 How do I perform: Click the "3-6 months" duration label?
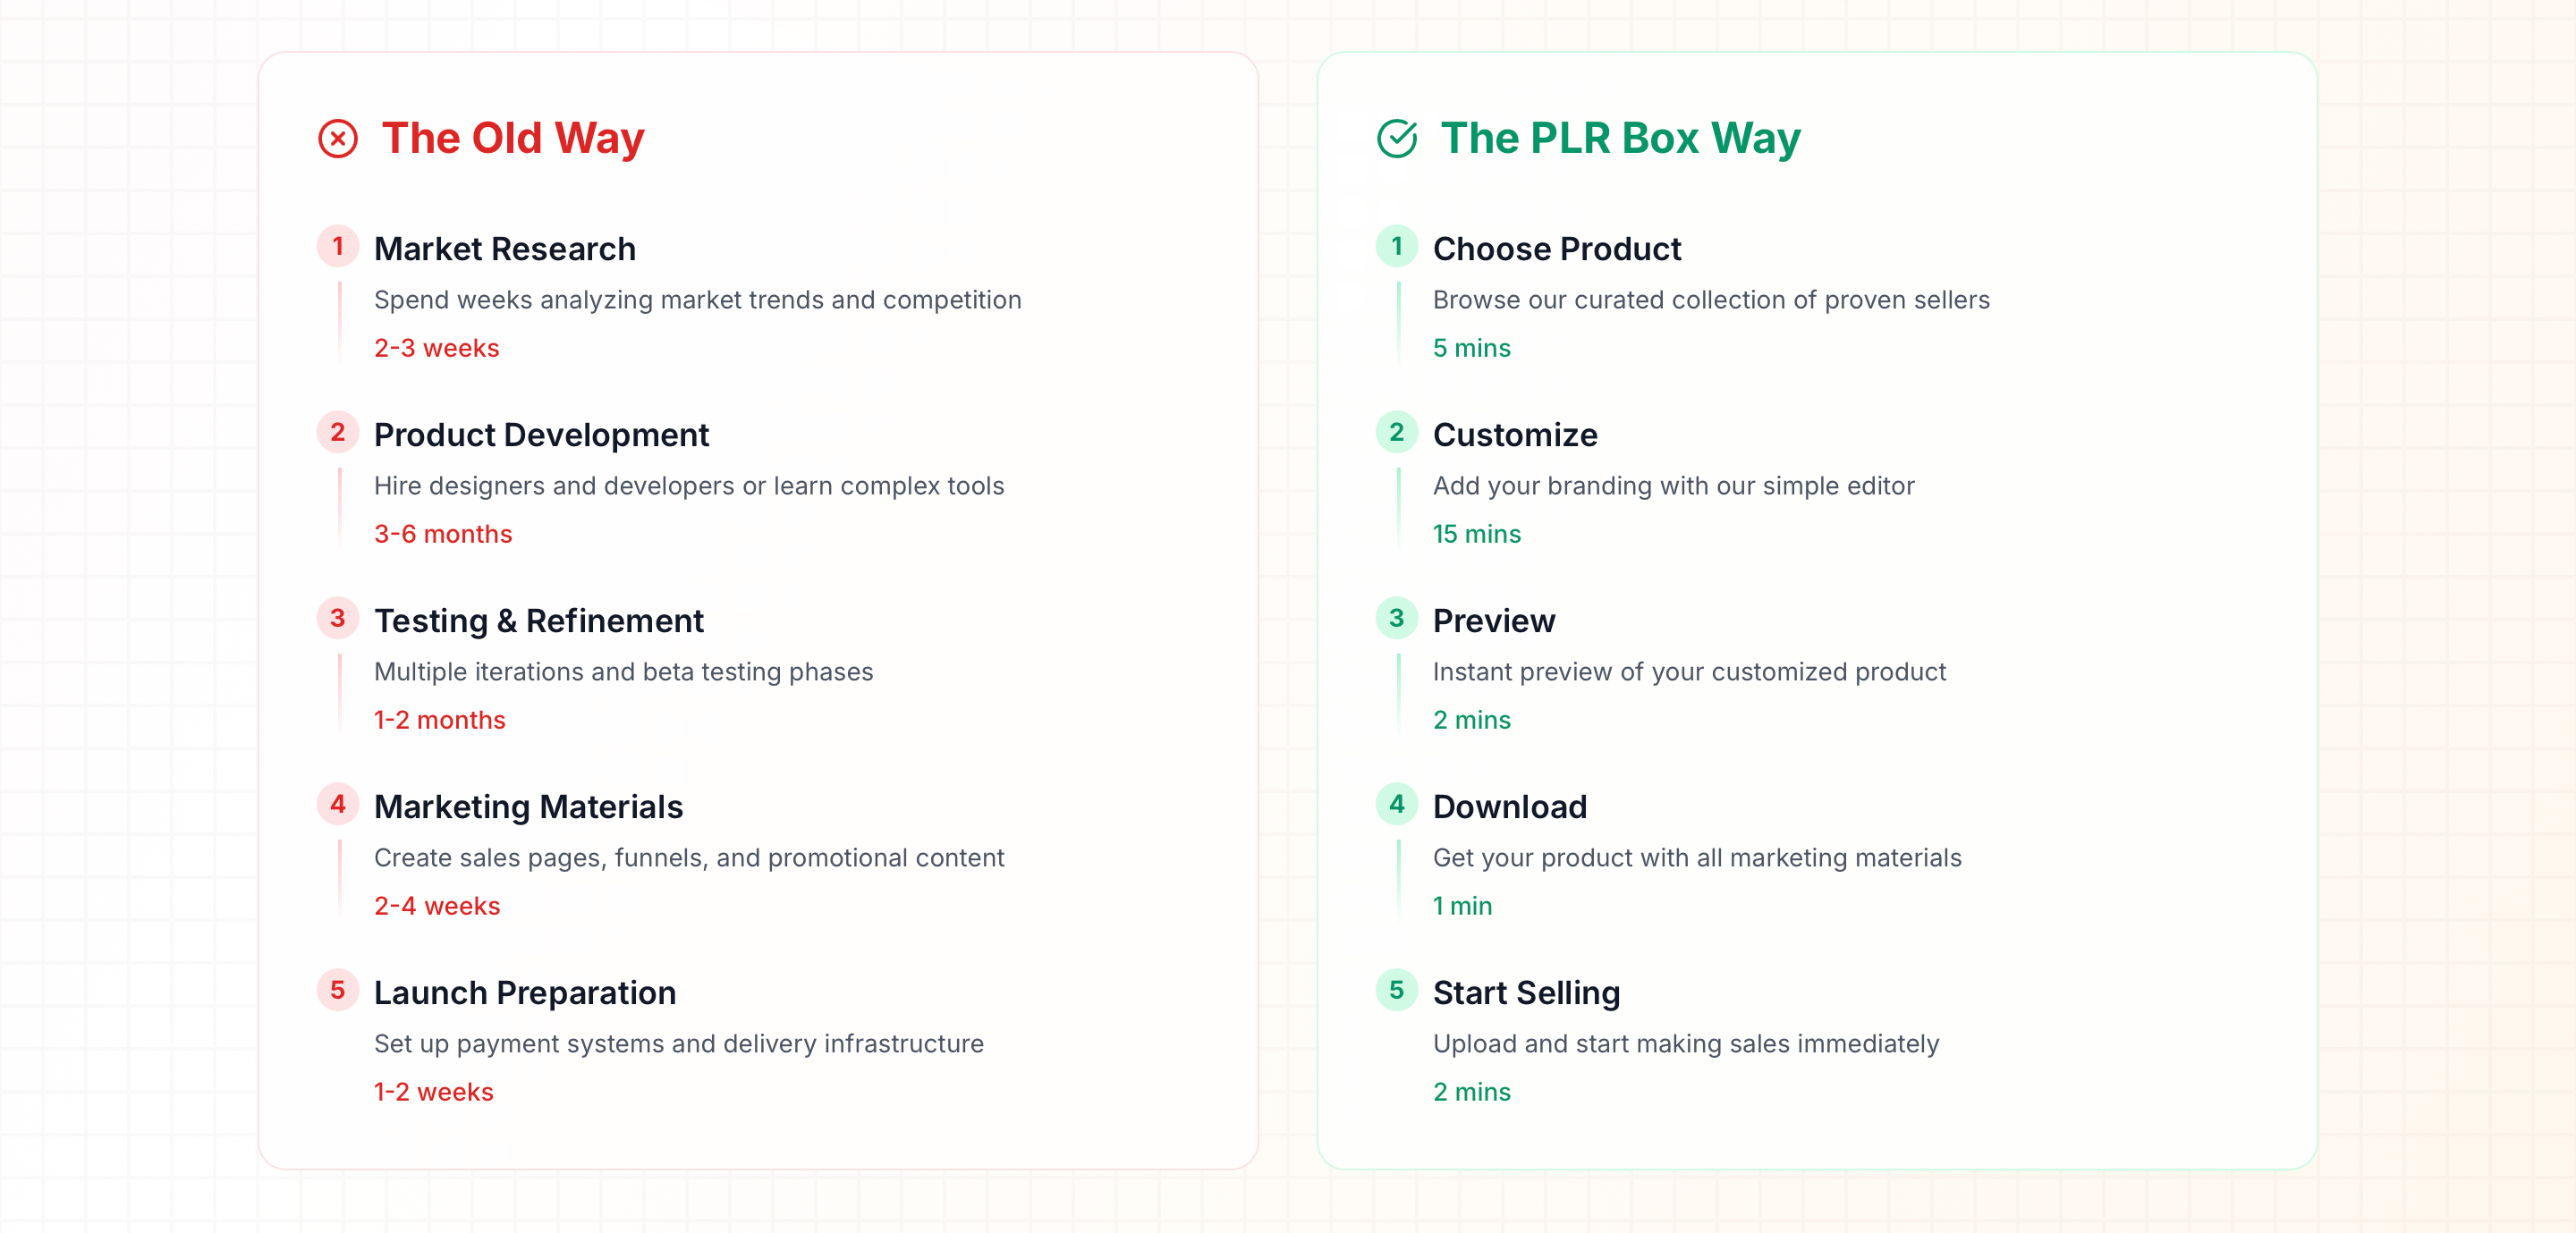(443, 534)
